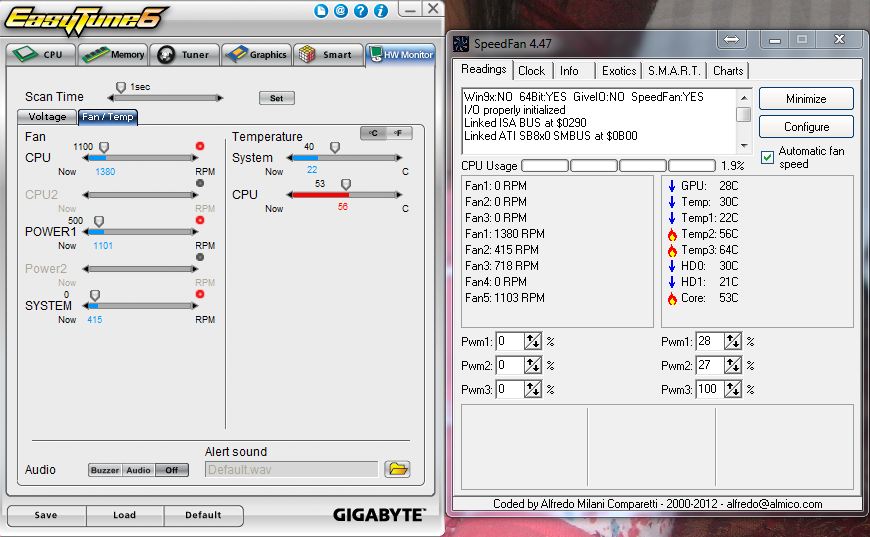Click the CPU fan red alert indicator
Image resolution: width=870 pixels, height=537 pixels.
click(200, 146)
